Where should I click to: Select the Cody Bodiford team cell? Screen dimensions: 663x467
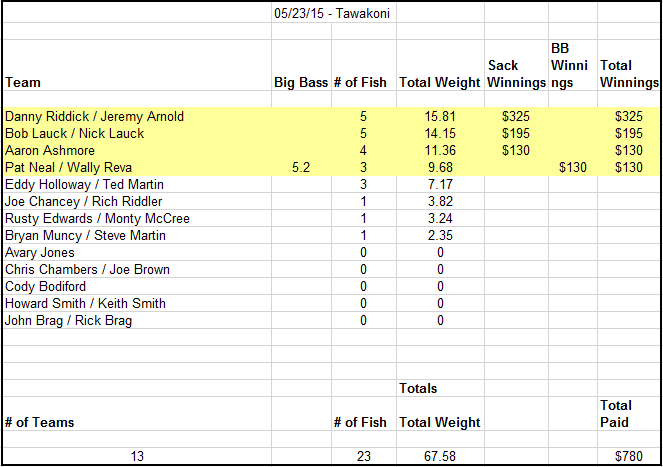click(137, 286)
